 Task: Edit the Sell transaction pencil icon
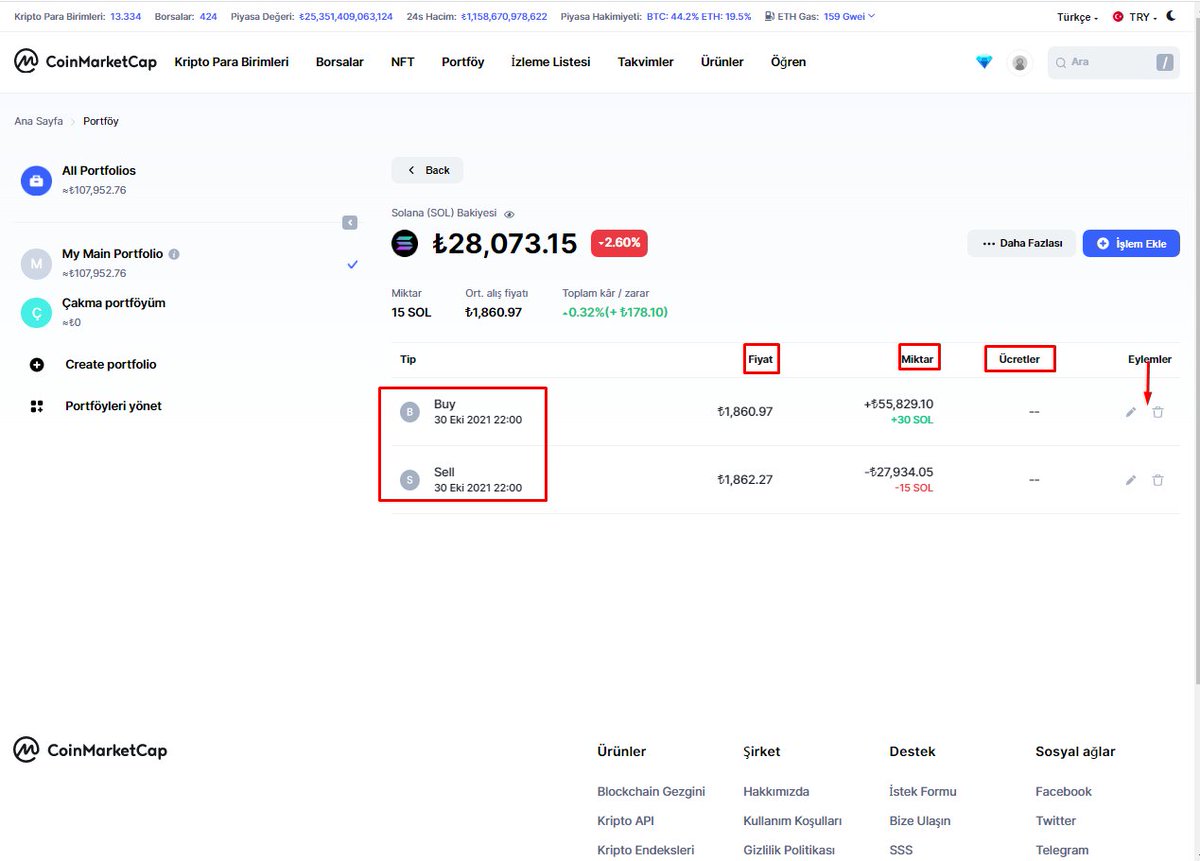[x=1131, y=480]
